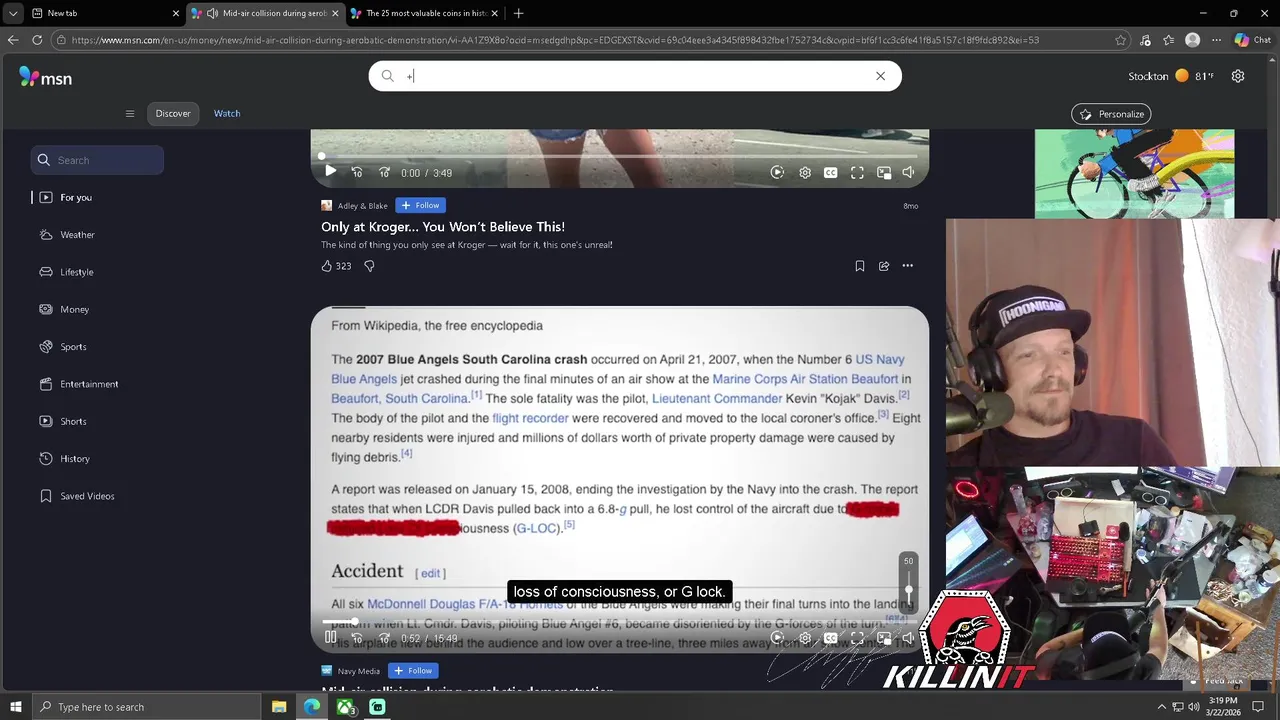Add this page to favorites star

(x=1121, y=40)
